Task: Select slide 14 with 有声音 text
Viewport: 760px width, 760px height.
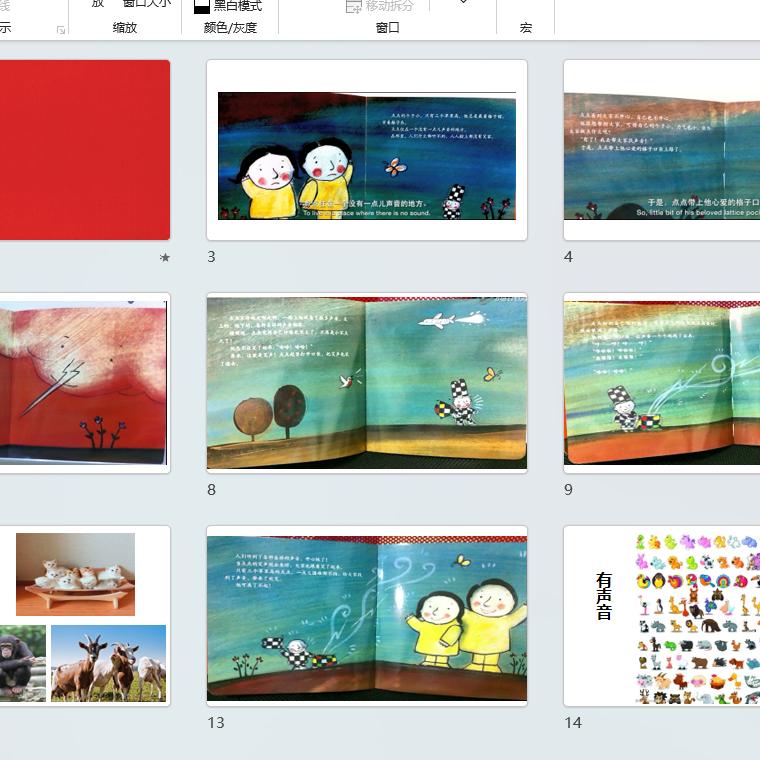Action: pos(662,616)
